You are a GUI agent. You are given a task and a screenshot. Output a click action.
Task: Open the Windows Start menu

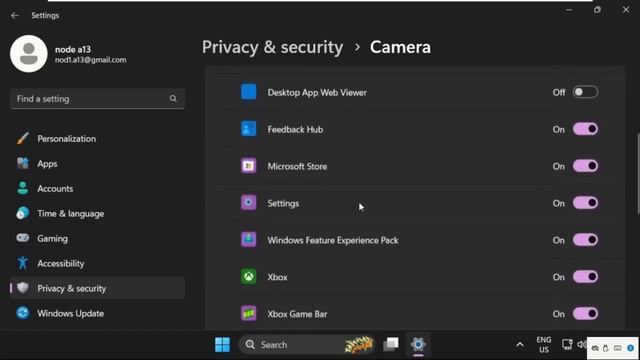click(x=222, y=345)
